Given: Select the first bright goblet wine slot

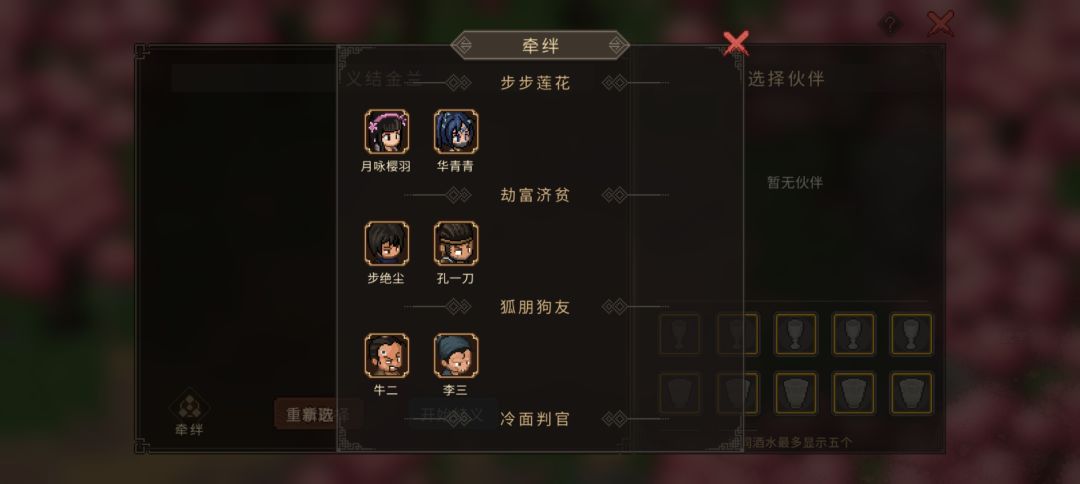Looking at the screenshot, I should point(796,335).
